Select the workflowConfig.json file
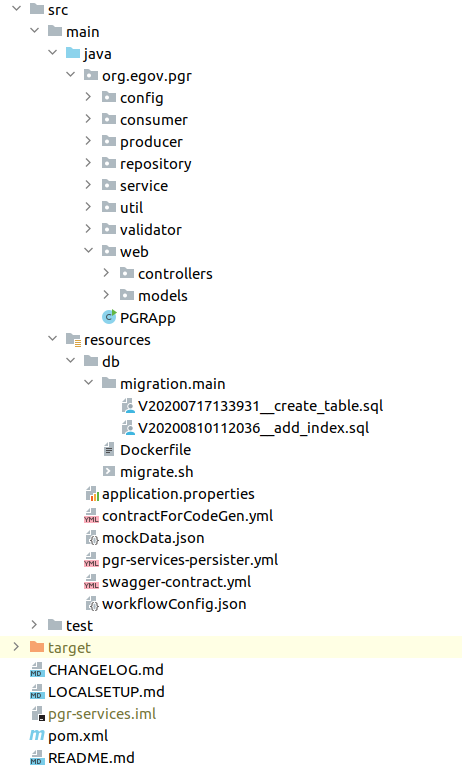This screenshot has width=462, height=772. (166, 604)
